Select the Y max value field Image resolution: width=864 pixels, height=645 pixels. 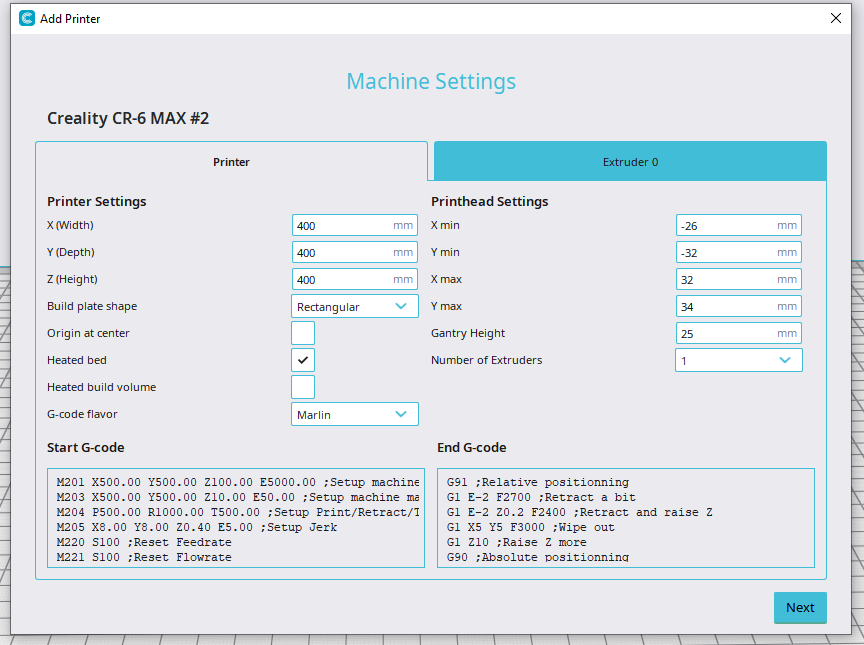(x=738, y=306)
